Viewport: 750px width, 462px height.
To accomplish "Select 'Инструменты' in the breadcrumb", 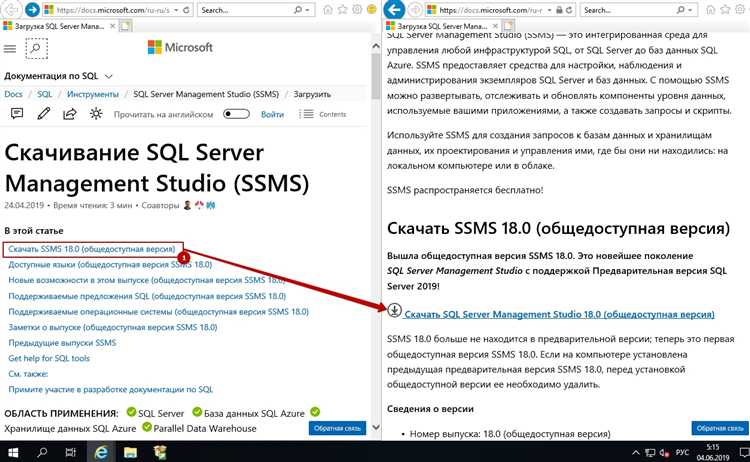I will (97, 95).
